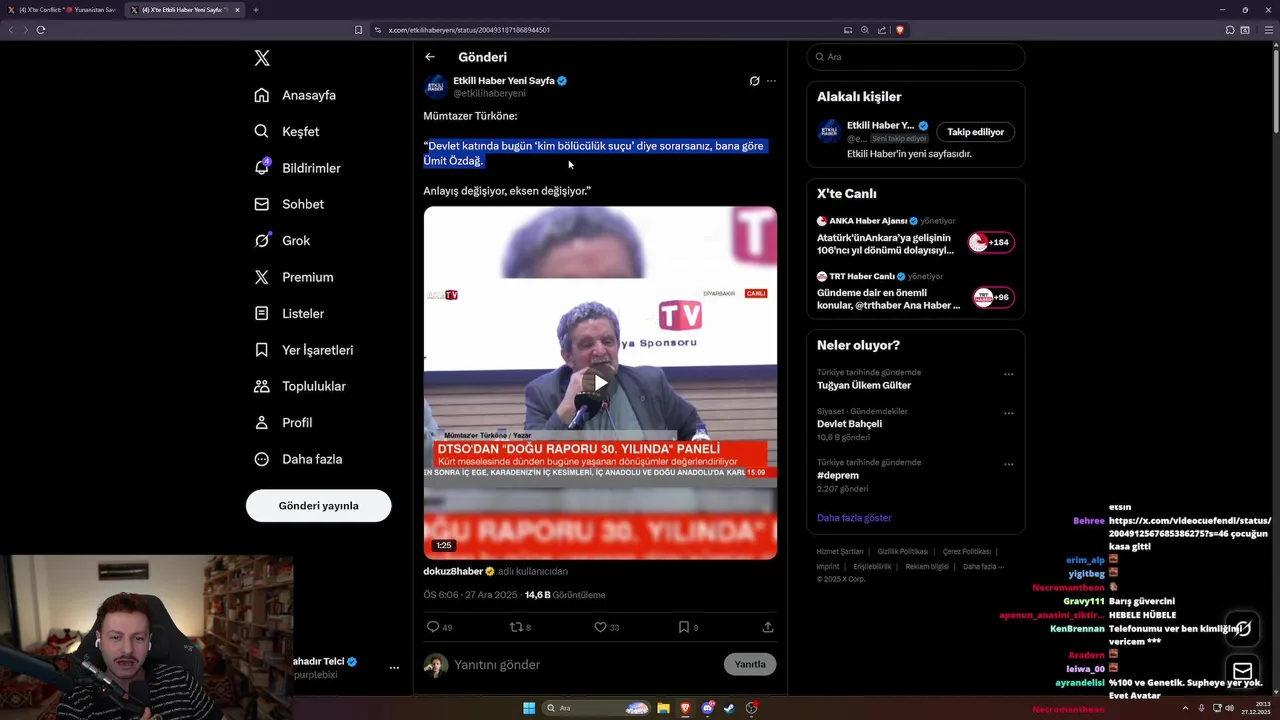Open Premium from the sidebar

pos(294,277)
